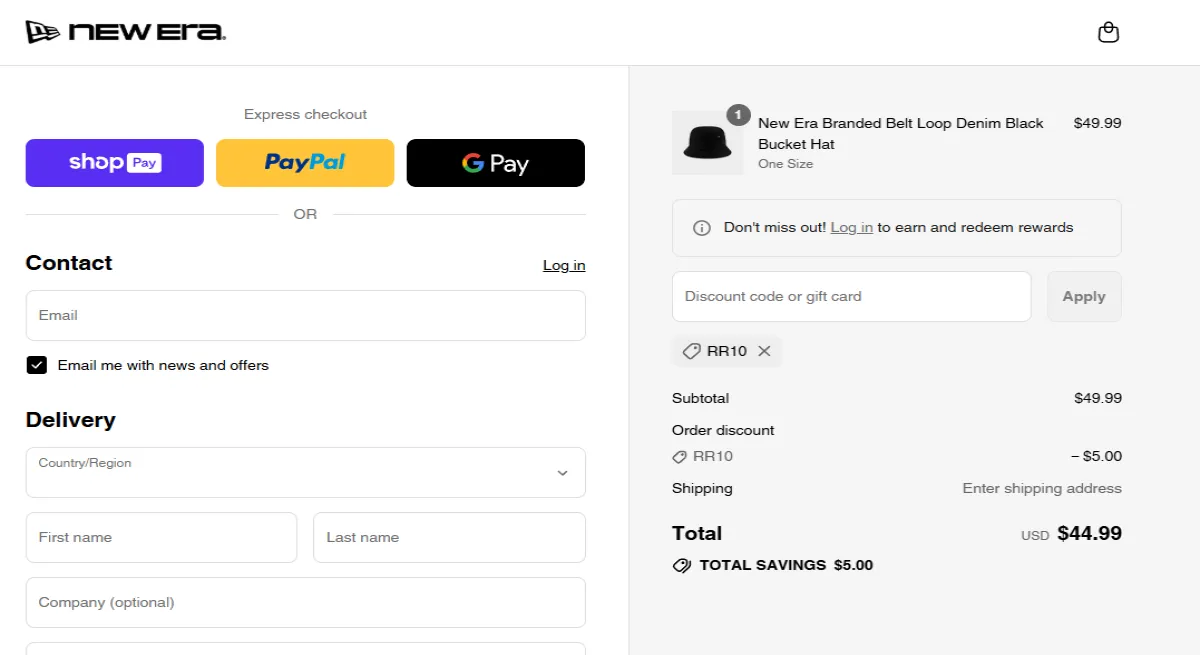Remove the RR10 discount code
Screen dimensions: 1200x655
[x=764, y=351]
